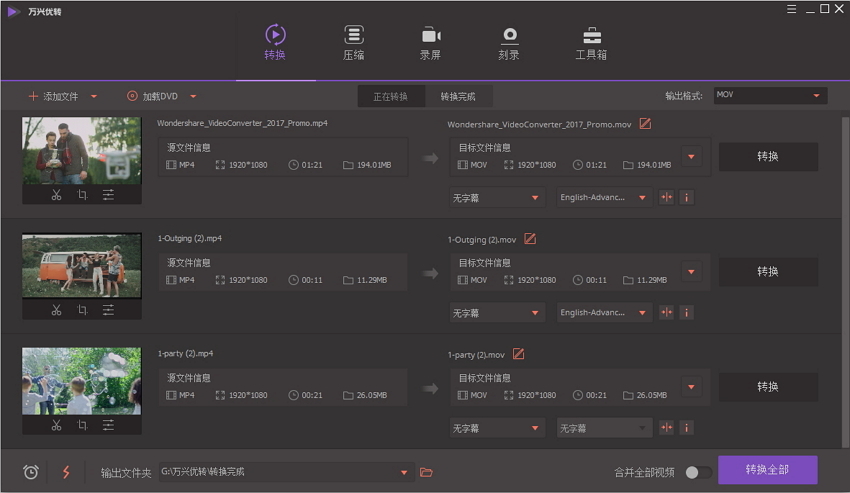Click the crop icon under 1-Outging video
Viewport: 850px width, 493px height.
(x=82, y=310)
